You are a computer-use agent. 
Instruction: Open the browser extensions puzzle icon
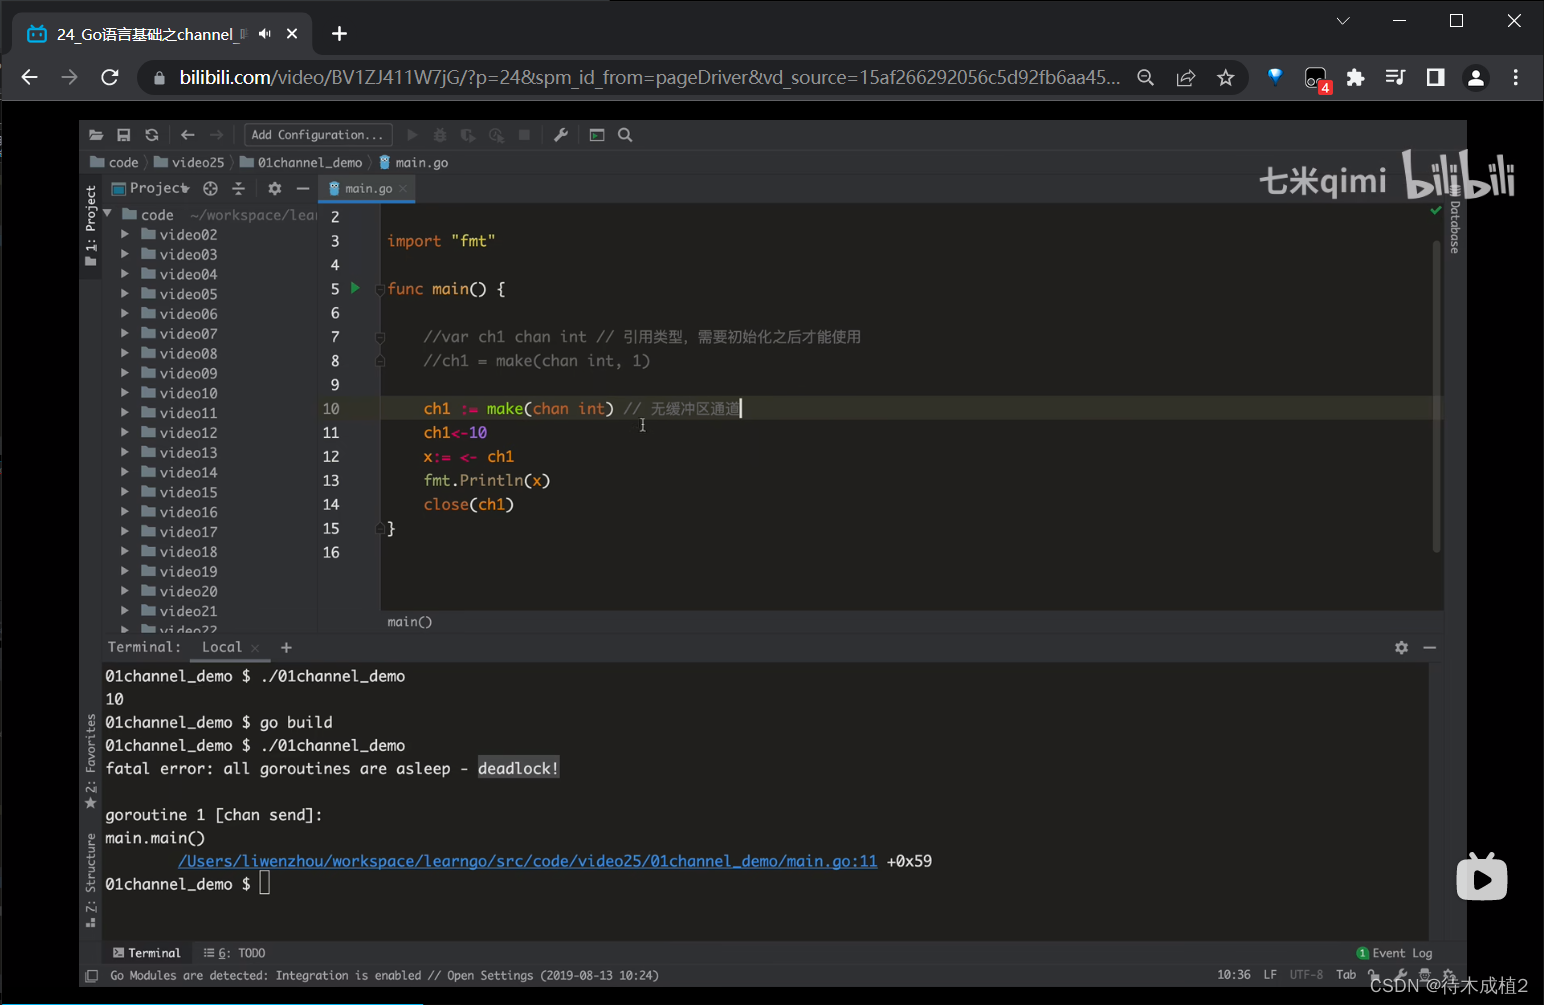1355,77
